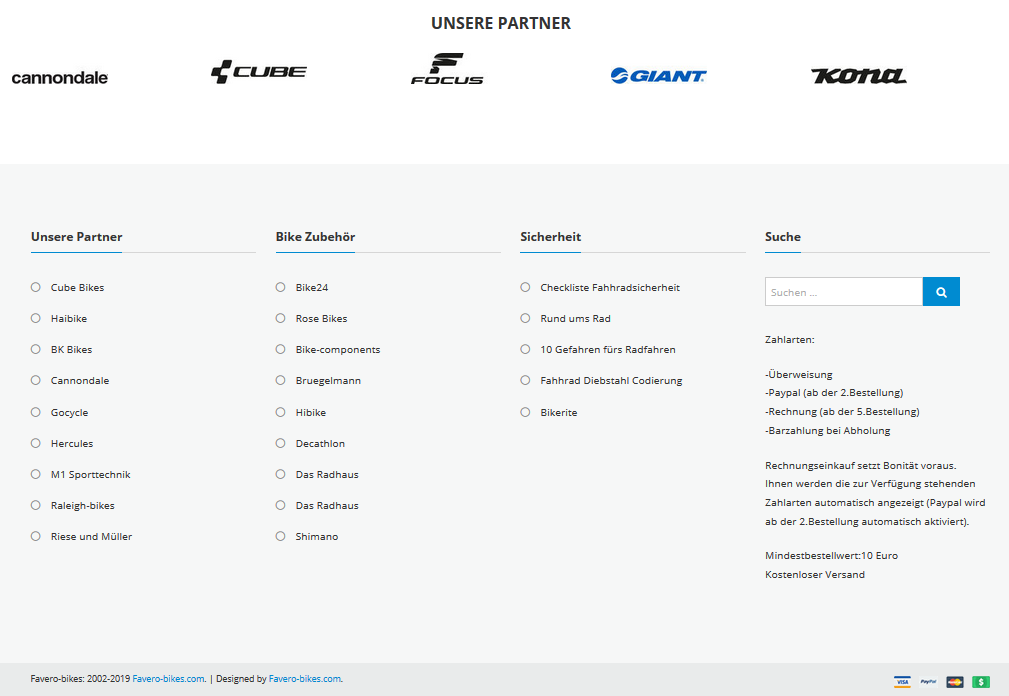Click the -Rechnung (ab der 5.Bestellung) line
The height and width of the screenshot is (696, 1009).
pyautogui.click(x=842, y=412)
